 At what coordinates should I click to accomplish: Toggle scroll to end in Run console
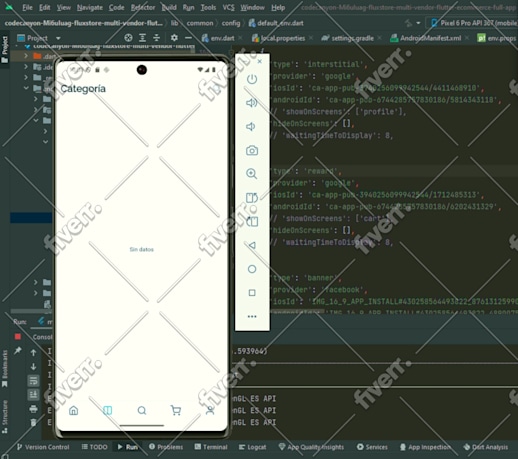pyautogui.click(x=33, y=395)
